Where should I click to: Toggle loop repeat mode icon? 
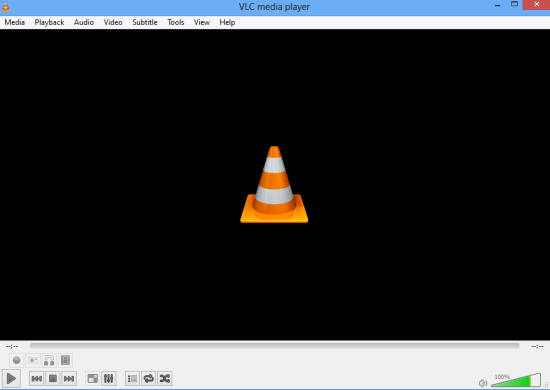point(149,378)
